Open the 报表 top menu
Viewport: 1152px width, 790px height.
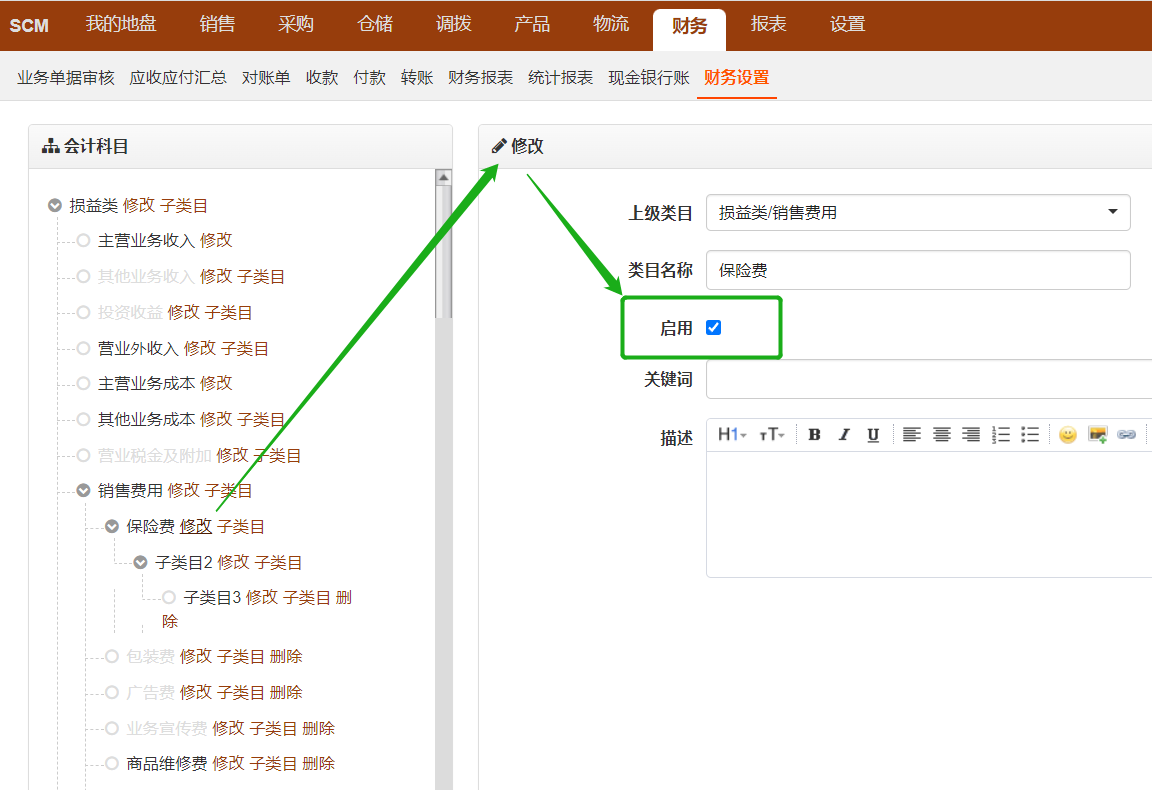click(768, 25)
